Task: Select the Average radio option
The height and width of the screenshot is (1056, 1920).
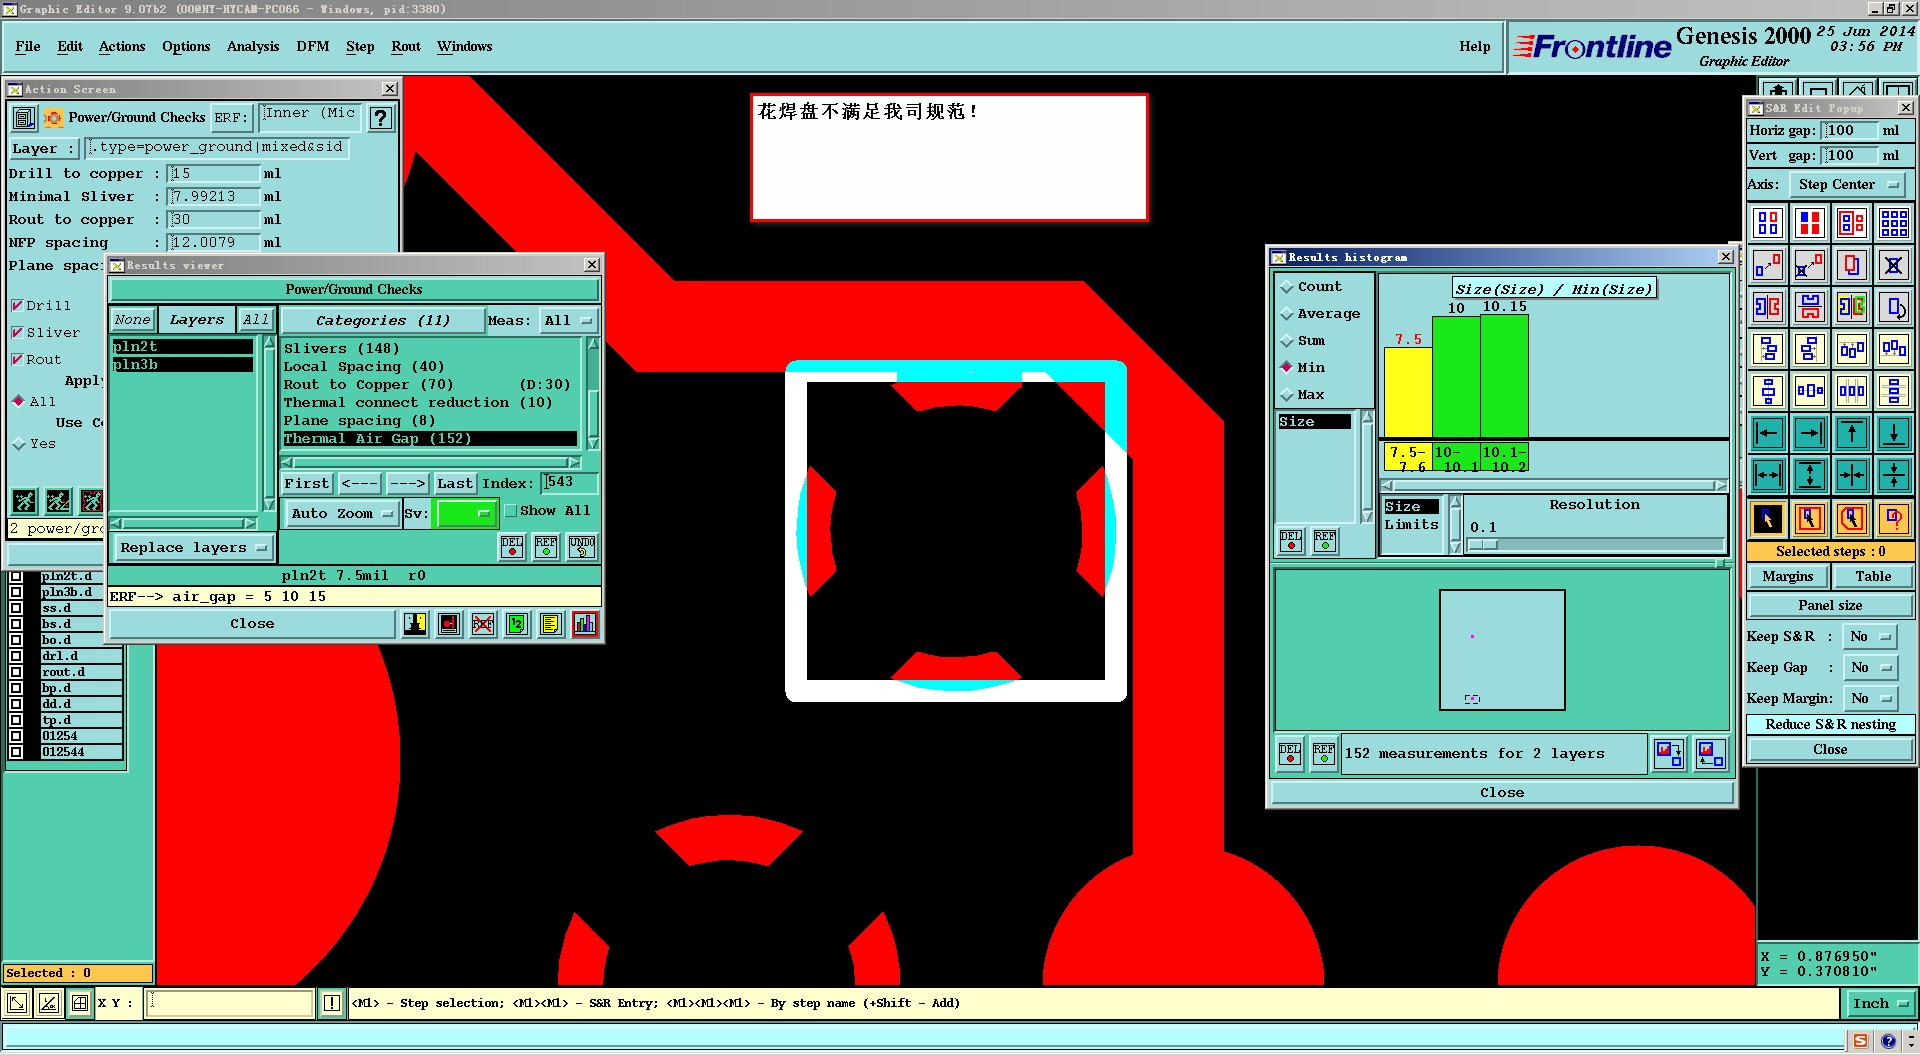Action: coord(1287,314)
